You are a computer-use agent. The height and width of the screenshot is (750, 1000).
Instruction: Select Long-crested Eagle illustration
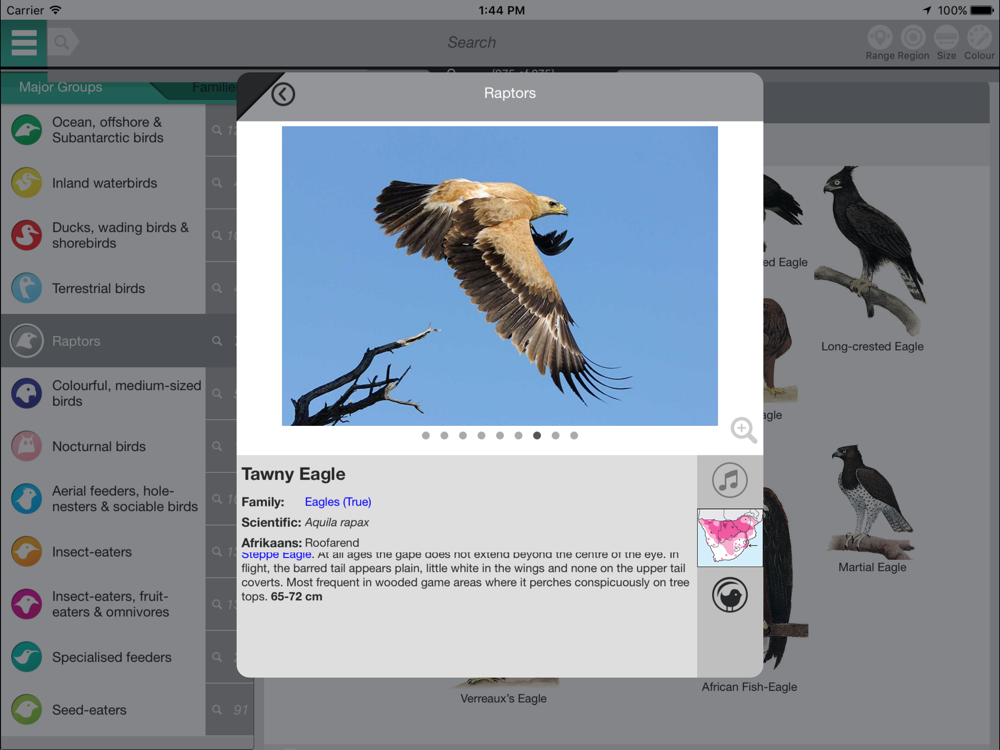[x=872, y=252]
